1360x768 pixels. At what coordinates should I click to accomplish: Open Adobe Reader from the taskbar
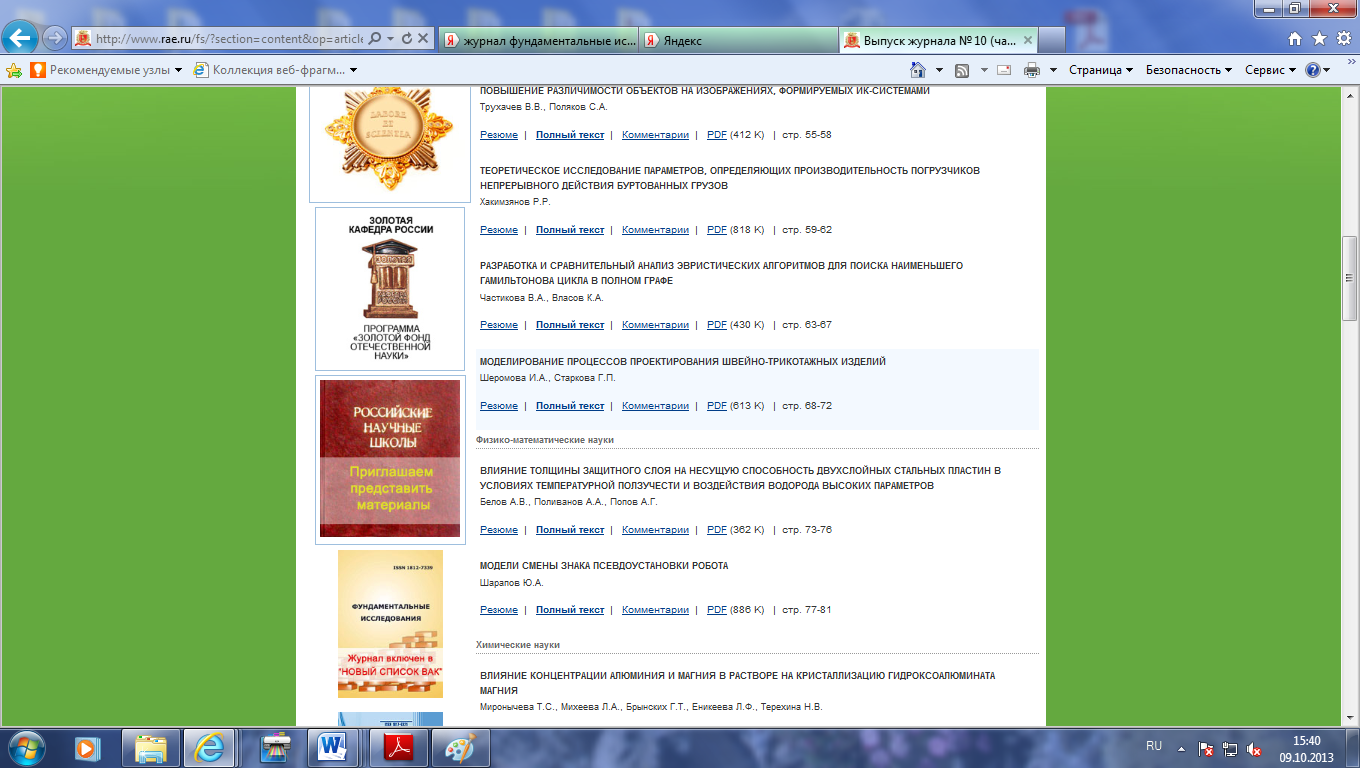pyautogui.click(x=398, y=747)
